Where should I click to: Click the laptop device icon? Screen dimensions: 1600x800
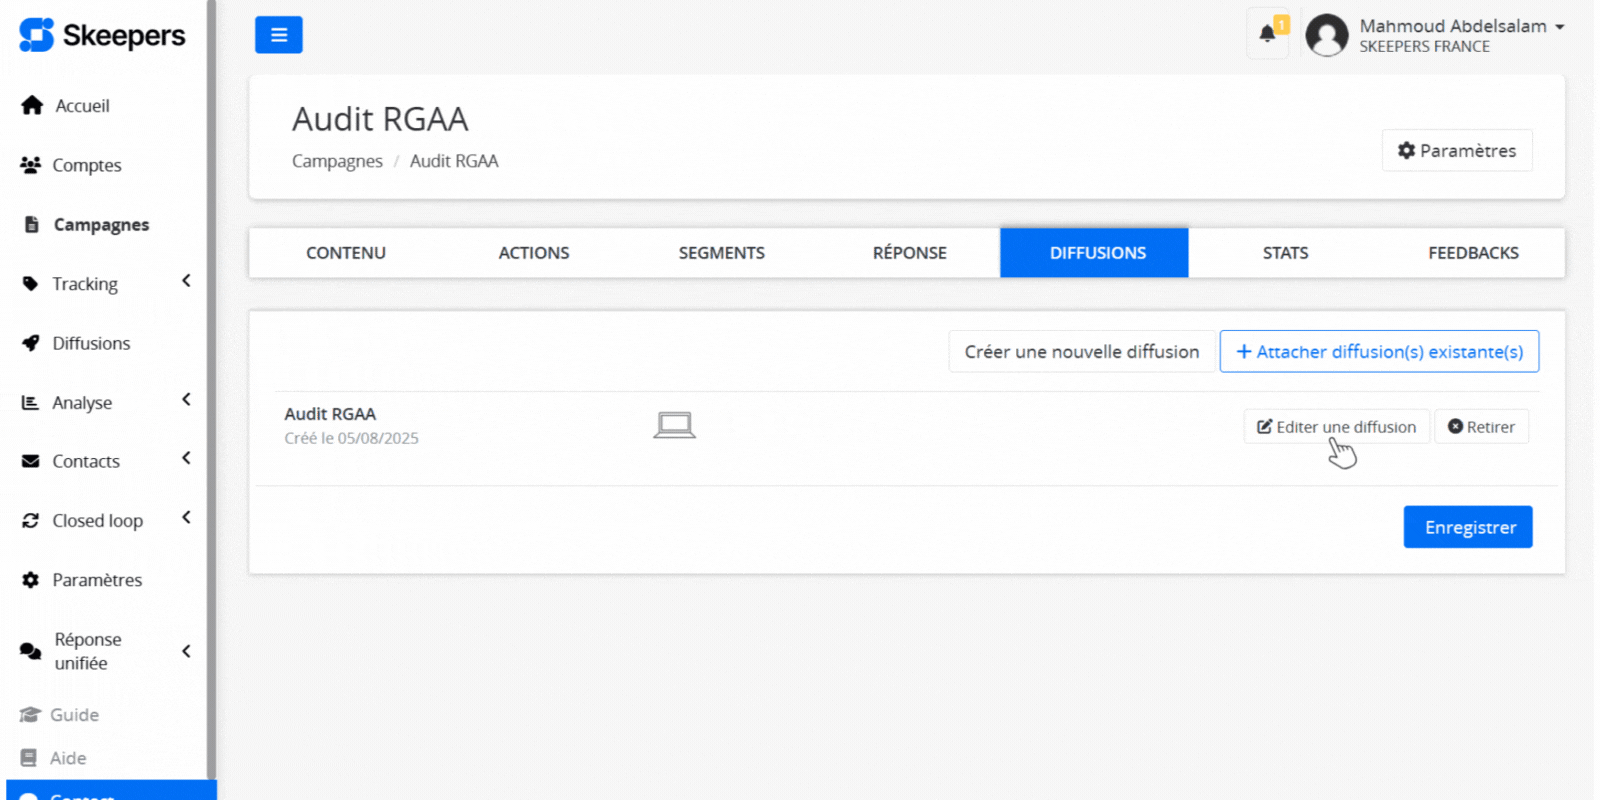tap(674, 426)
